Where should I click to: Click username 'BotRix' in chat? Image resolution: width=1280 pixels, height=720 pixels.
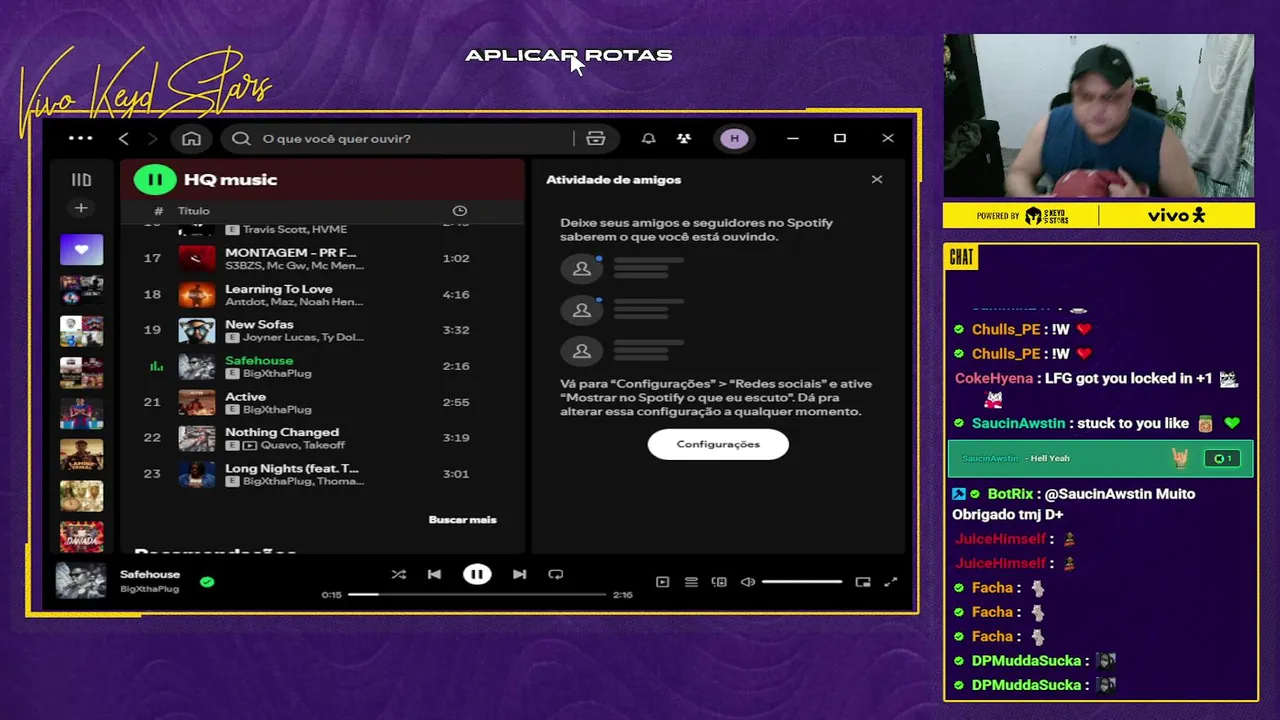pos(1010,494)
